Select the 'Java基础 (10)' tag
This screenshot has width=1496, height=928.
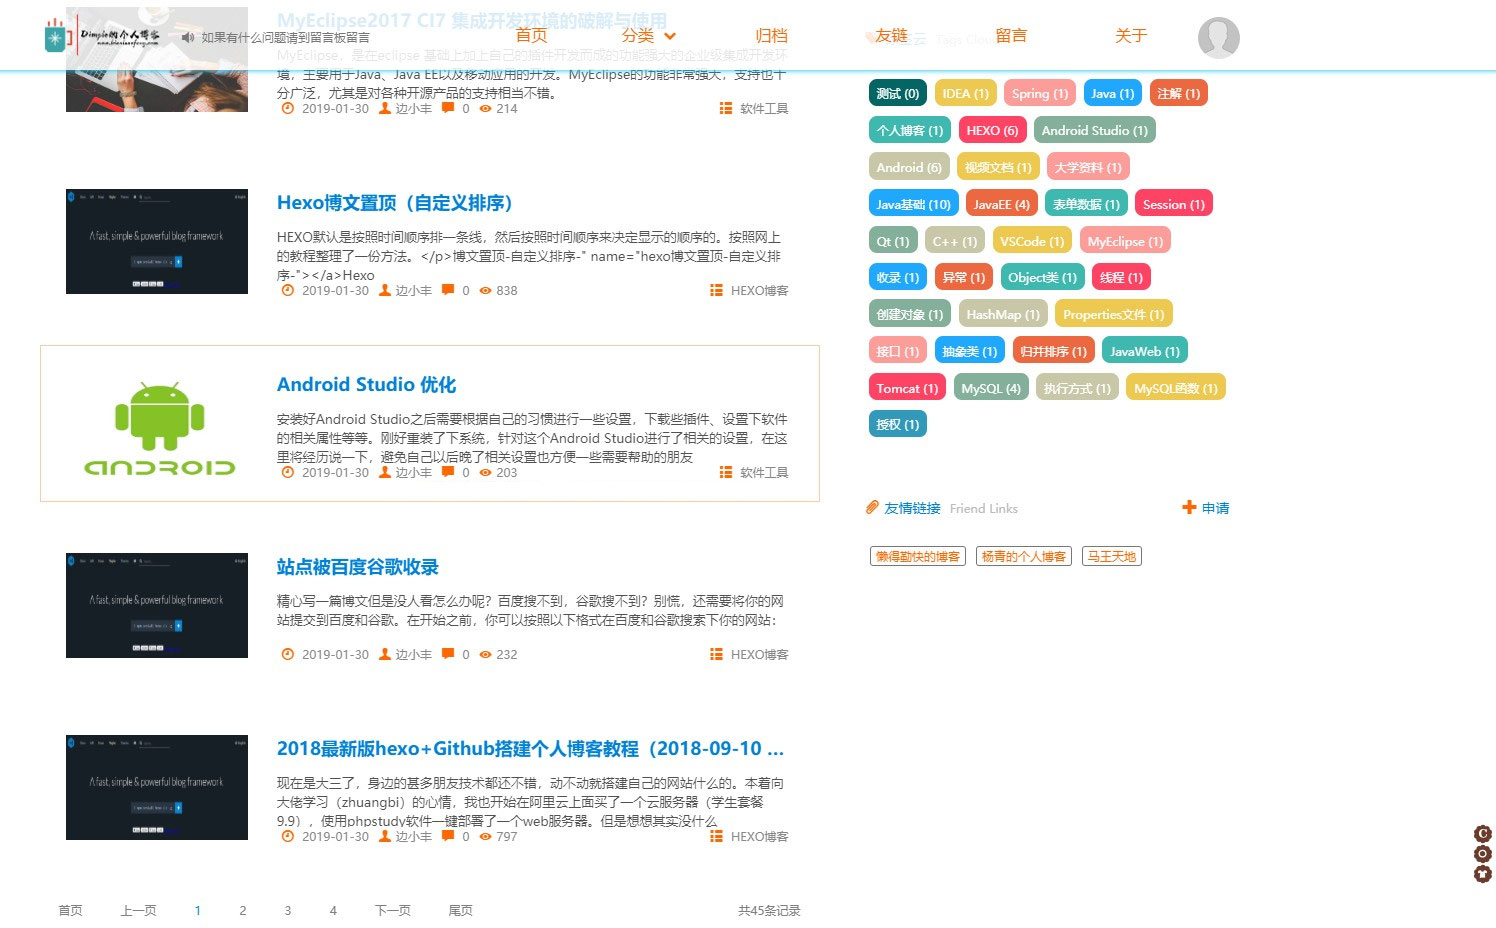pyautogui.click(x=913, y=204)
